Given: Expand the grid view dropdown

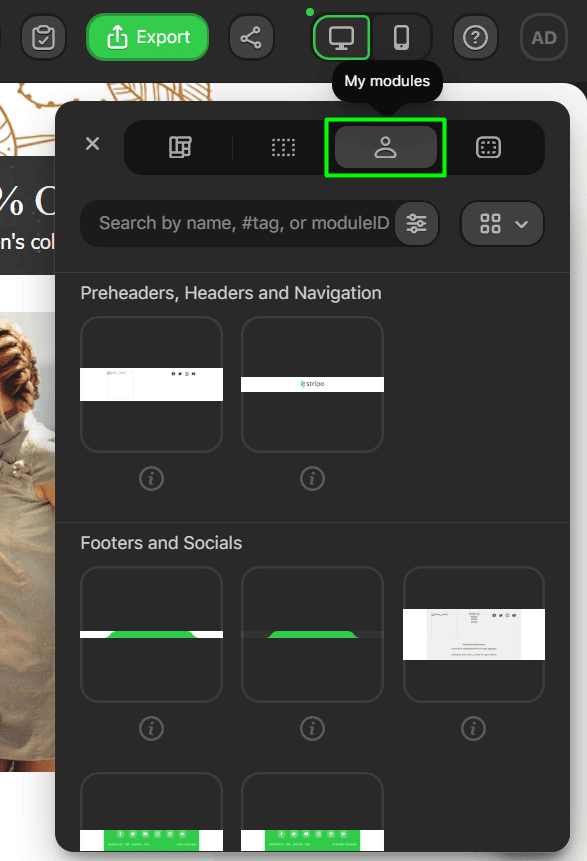Looking at the screenshot, I should click(502, 223).
